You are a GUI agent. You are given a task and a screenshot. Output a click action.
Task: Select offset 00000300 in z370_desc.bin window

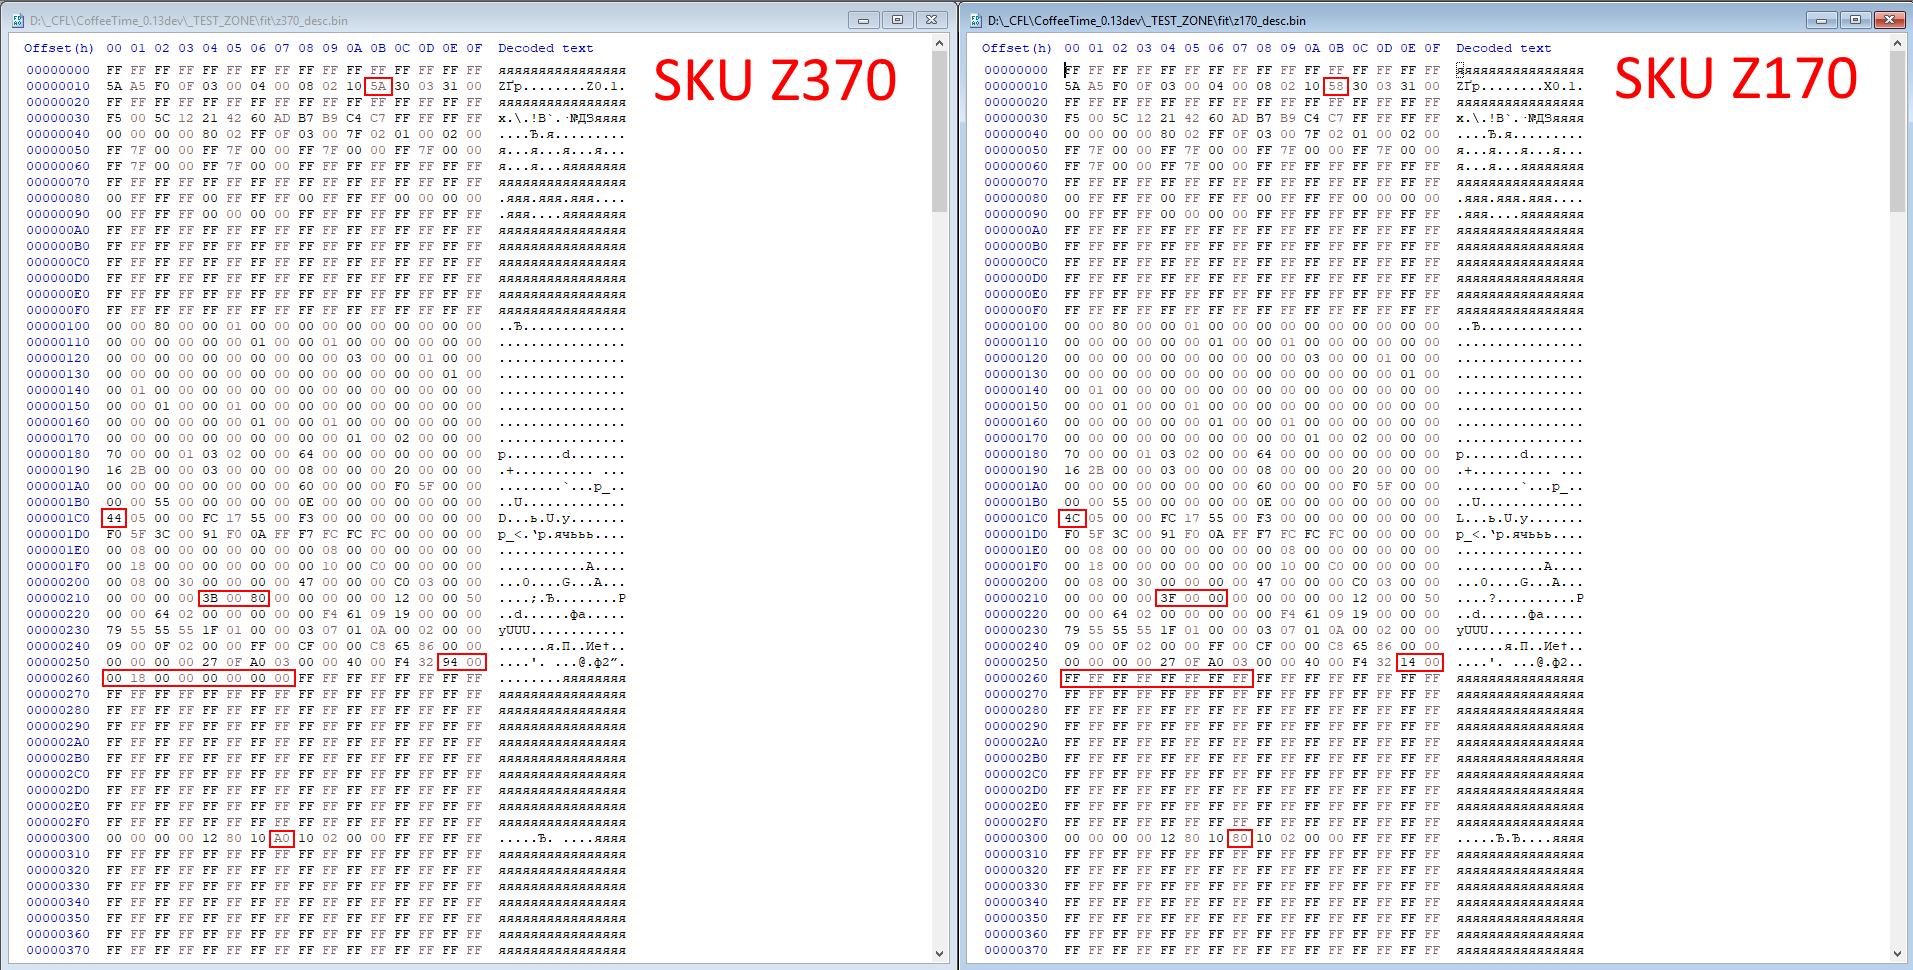[58, 838]
